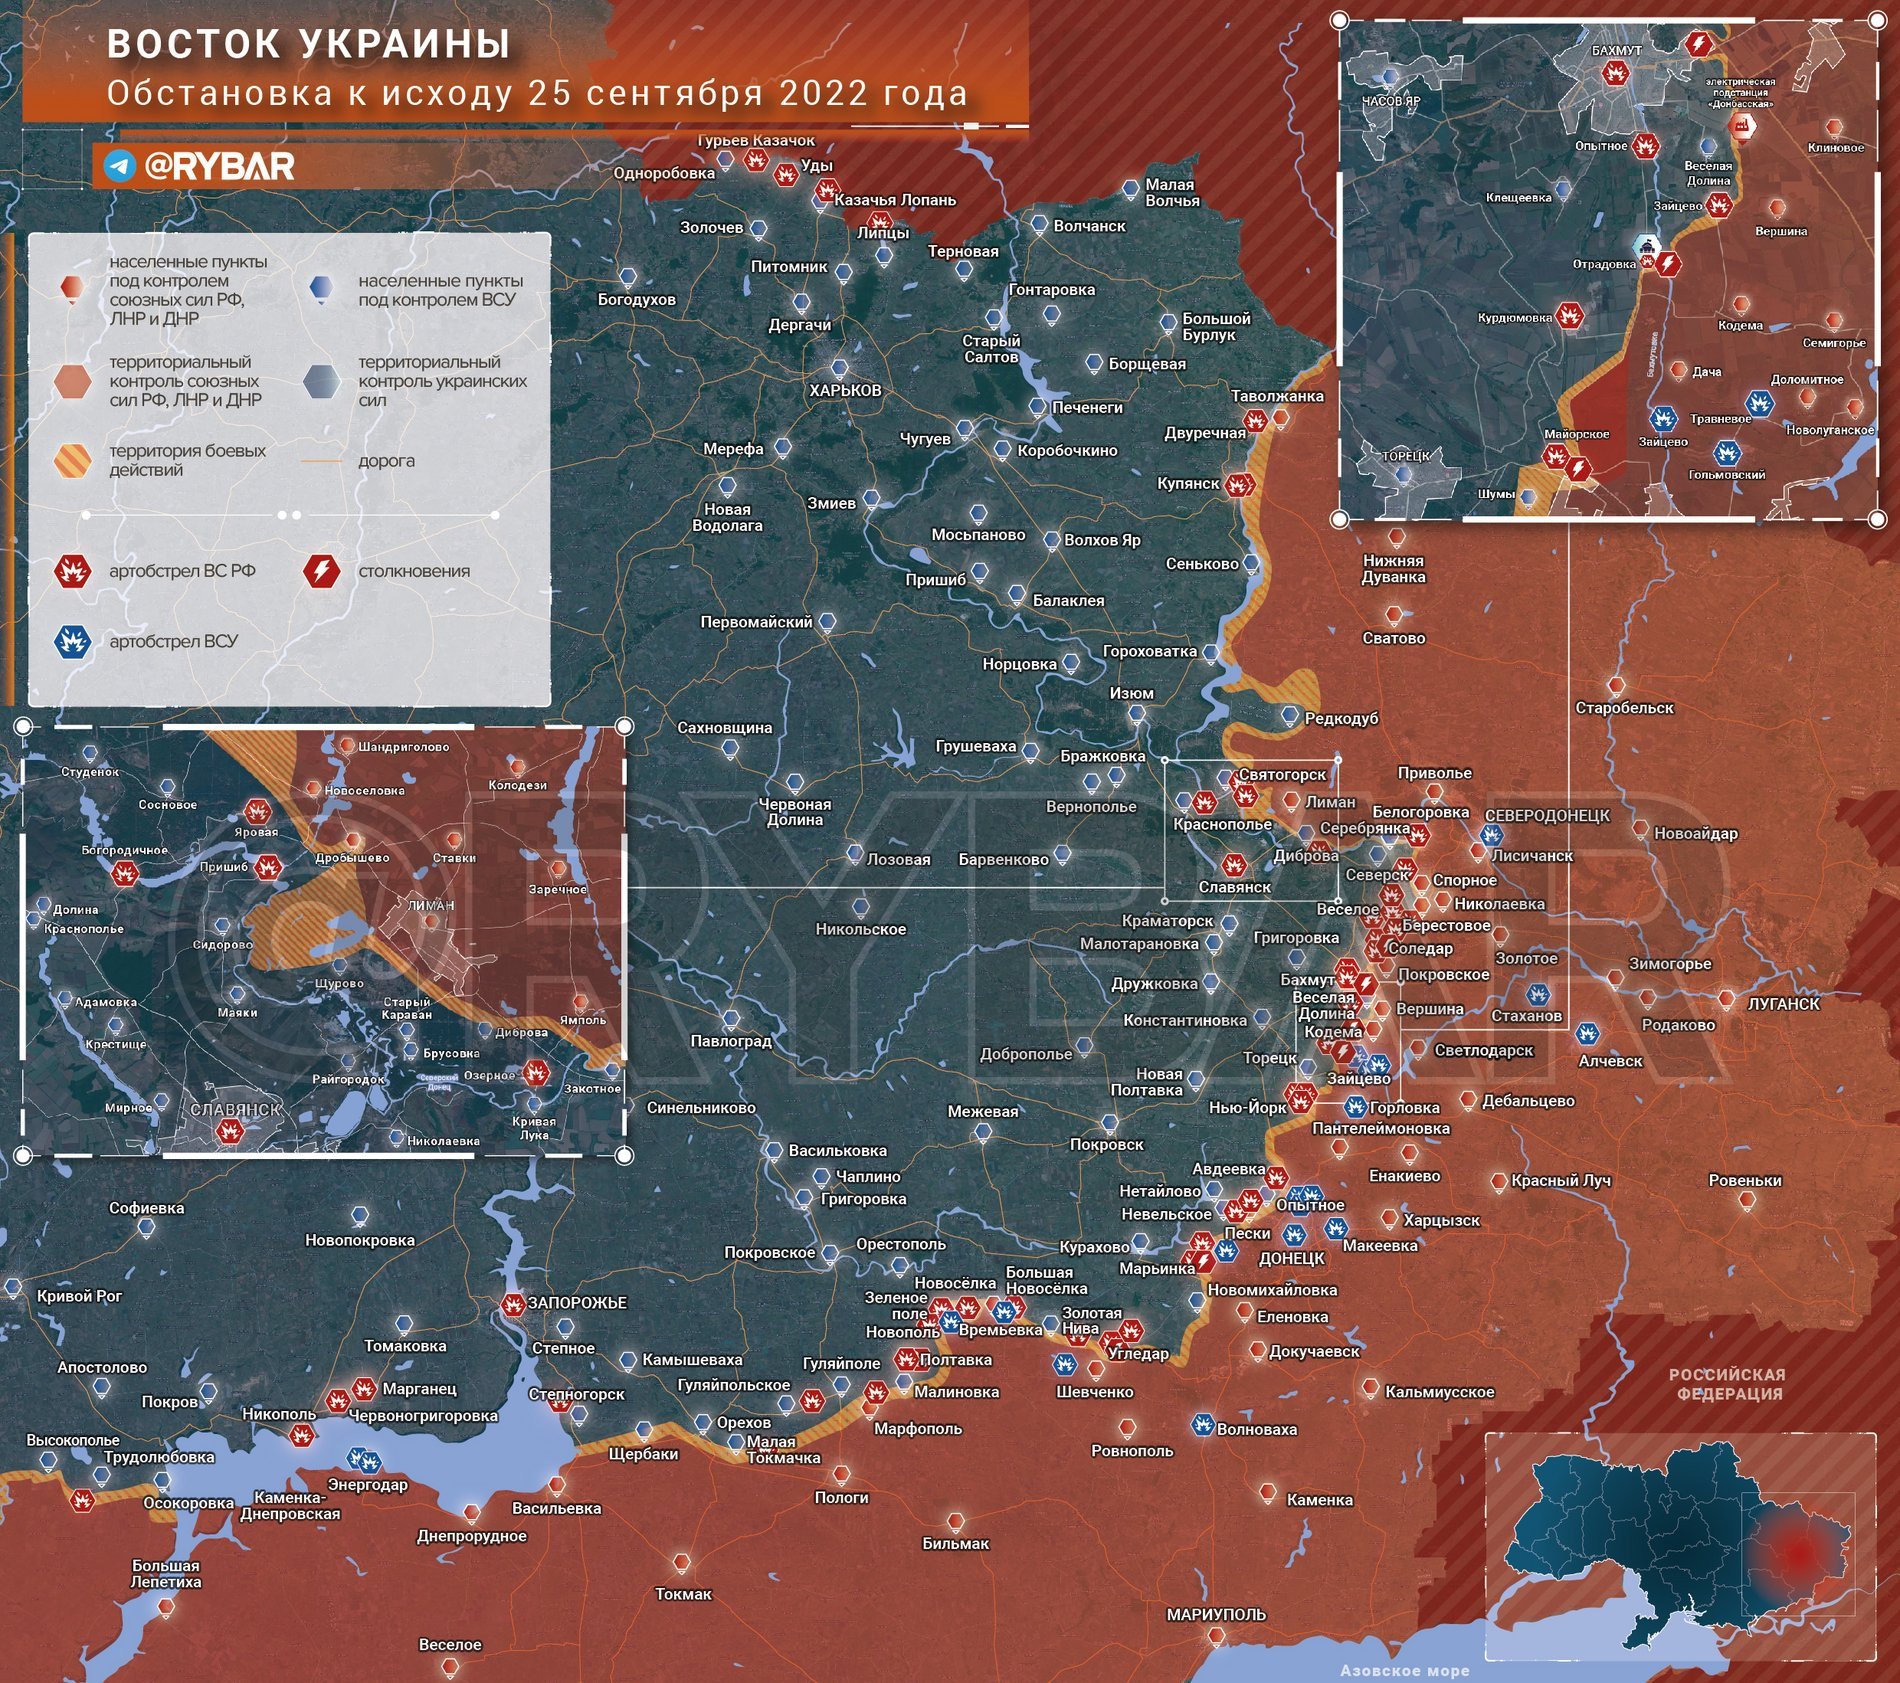Click the red shelling icon at Курдюмовка
The width and height of the screenshot is (1900, 1683).
pyautogui.click(x=1570, y=316)
